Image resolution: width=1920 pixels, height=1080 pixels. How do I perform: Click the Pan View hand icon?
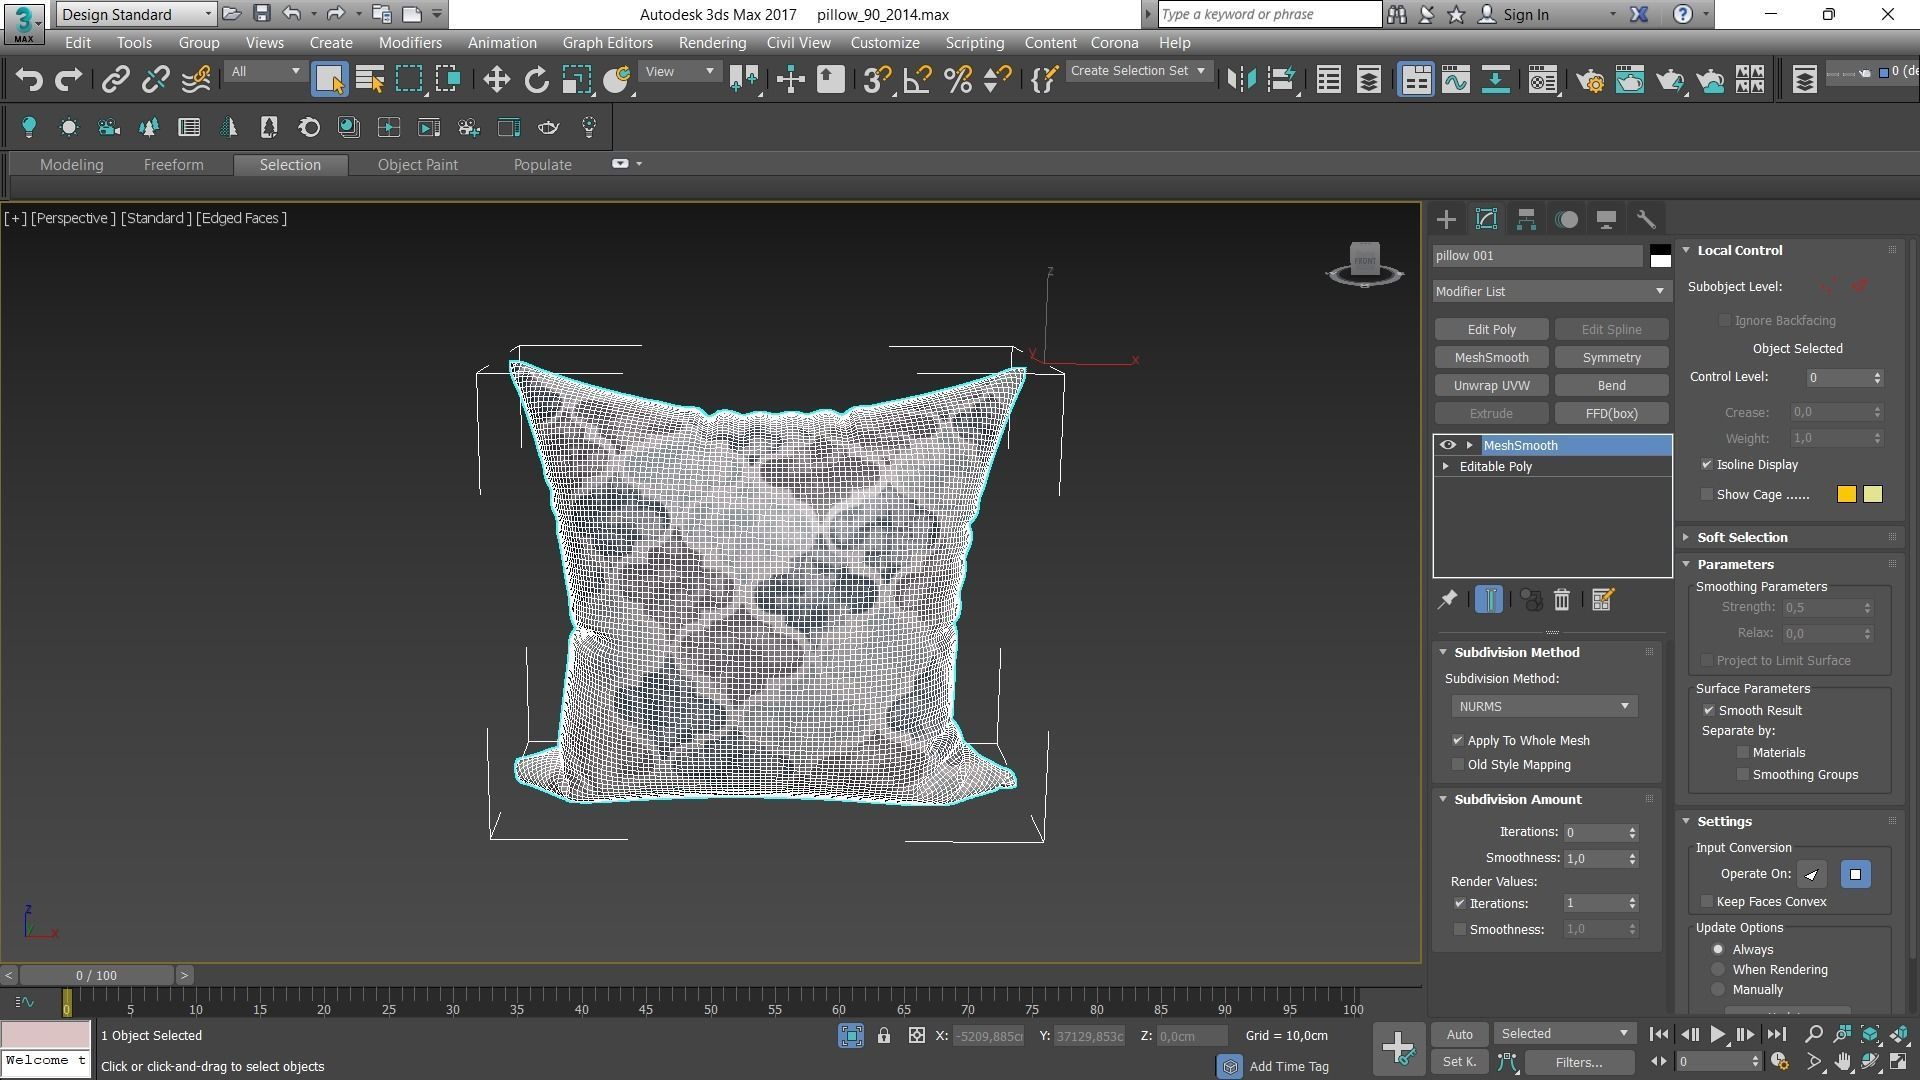point(1842,1062)
